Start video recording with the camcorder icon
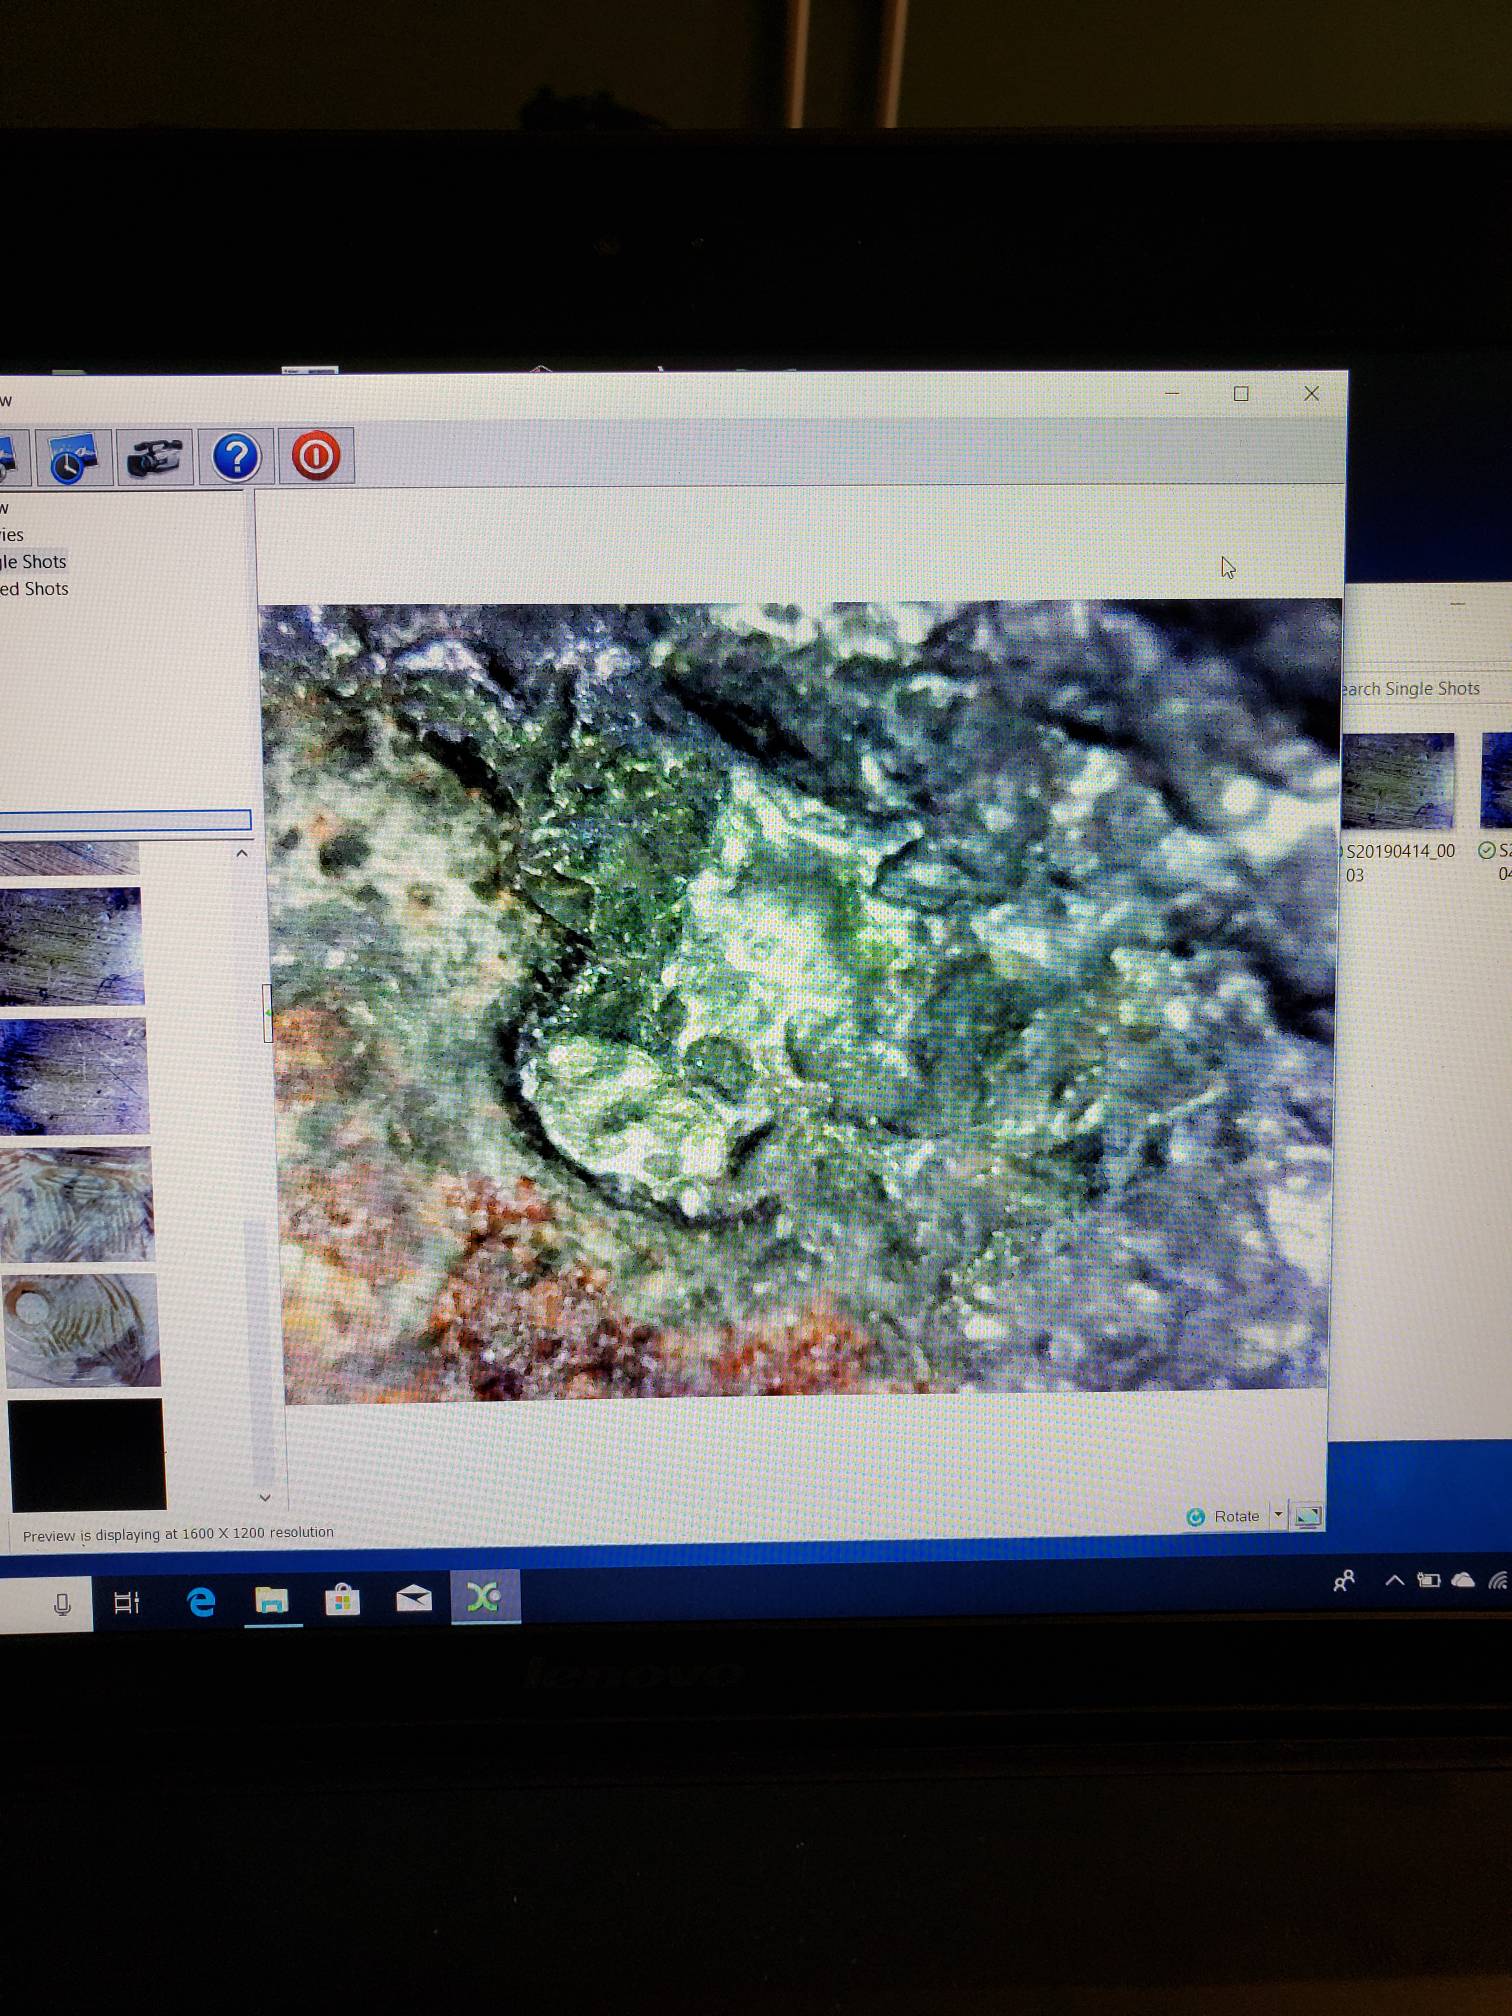Image resolution: width=1512 pixels, height=2016 pixels. 155,458
